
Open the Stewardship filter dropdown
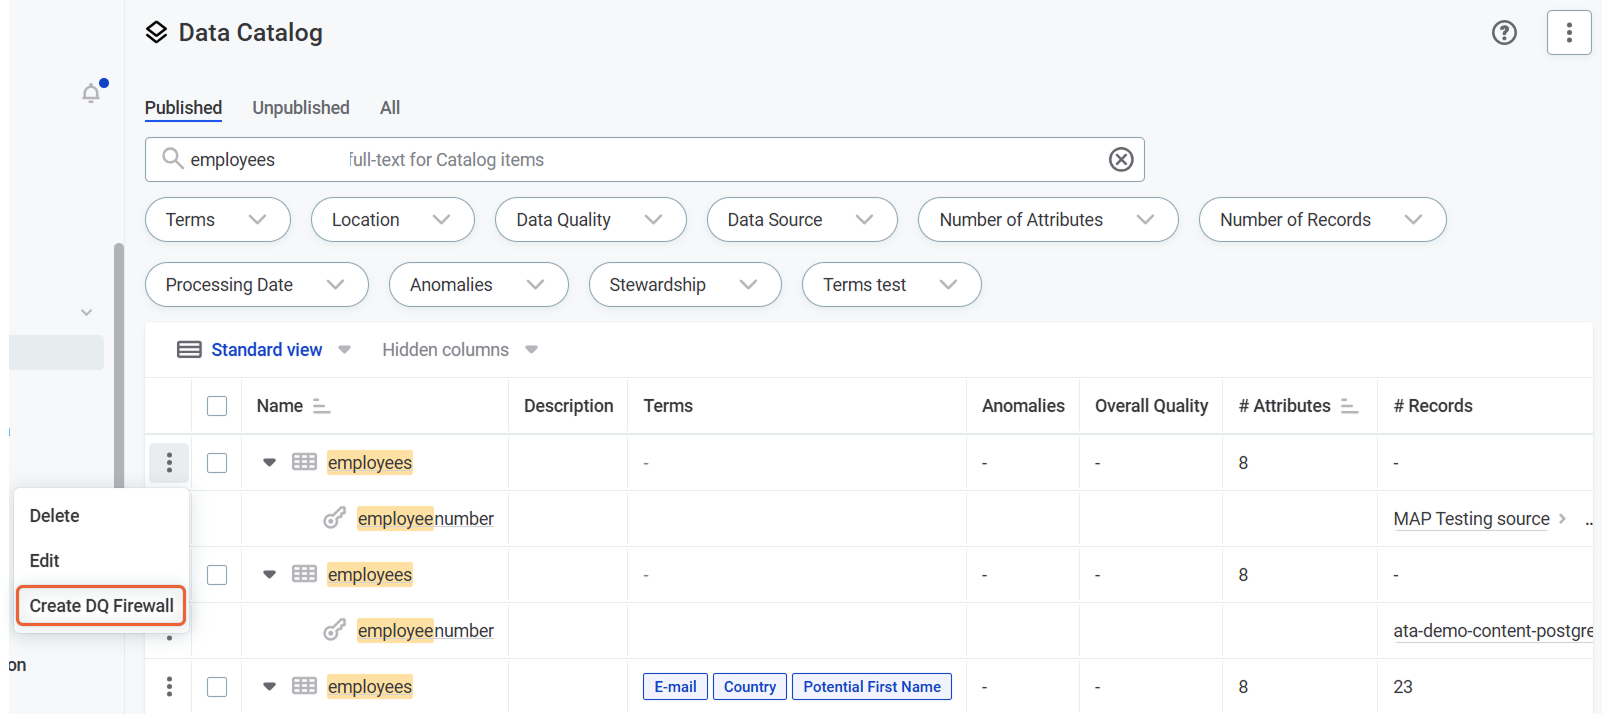click(x=685, y=285)
